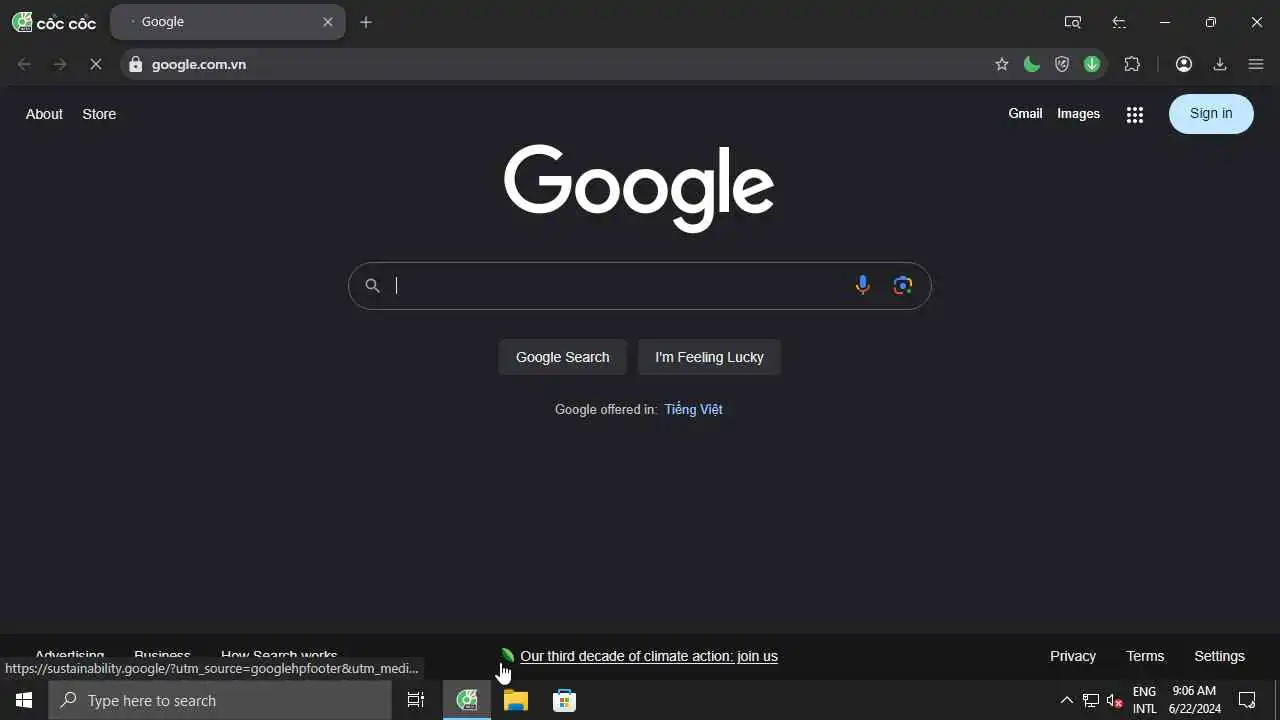1280x720 pixels.
Task: Go forward with the forward arrow
Action: coord(60,64)
